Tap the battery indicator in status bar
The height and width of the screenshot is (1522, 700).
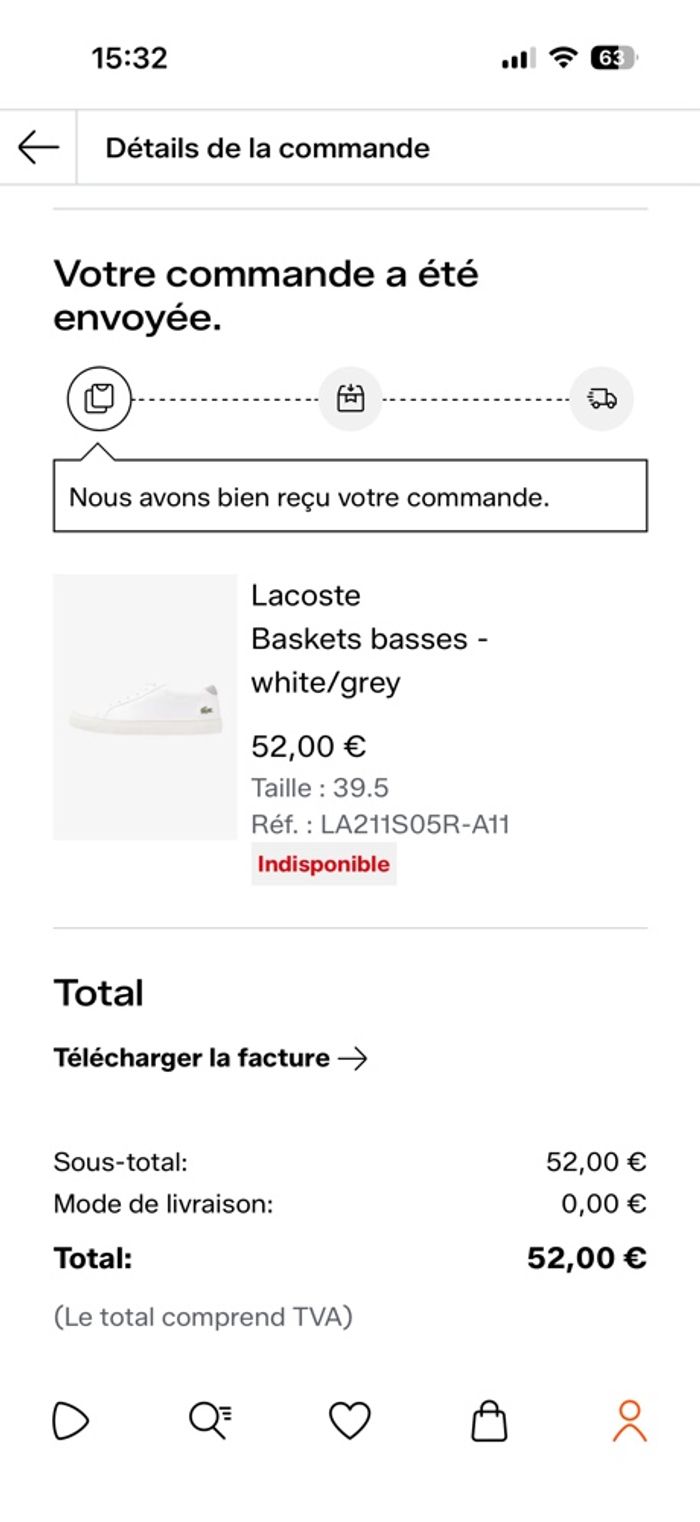click(x=613, y=59)
